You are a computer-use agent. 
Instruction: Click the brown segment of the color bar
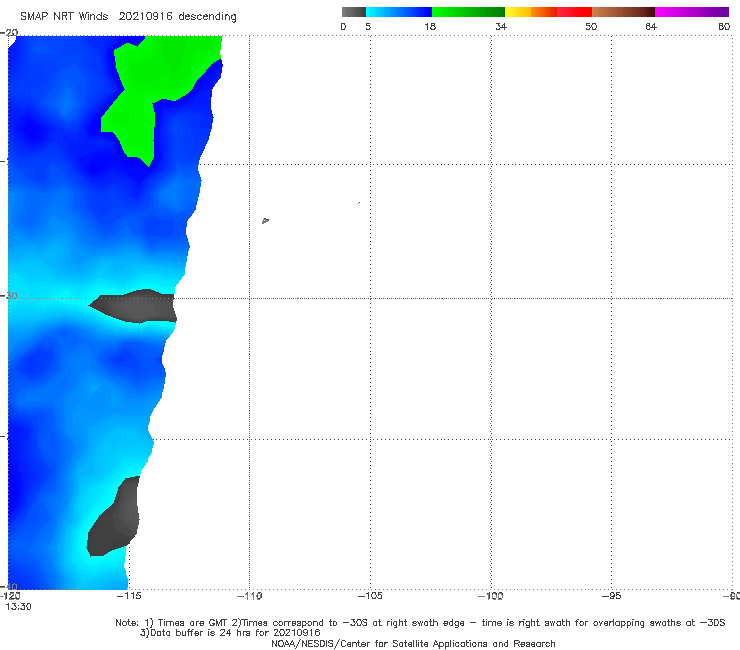click(623, 12)
